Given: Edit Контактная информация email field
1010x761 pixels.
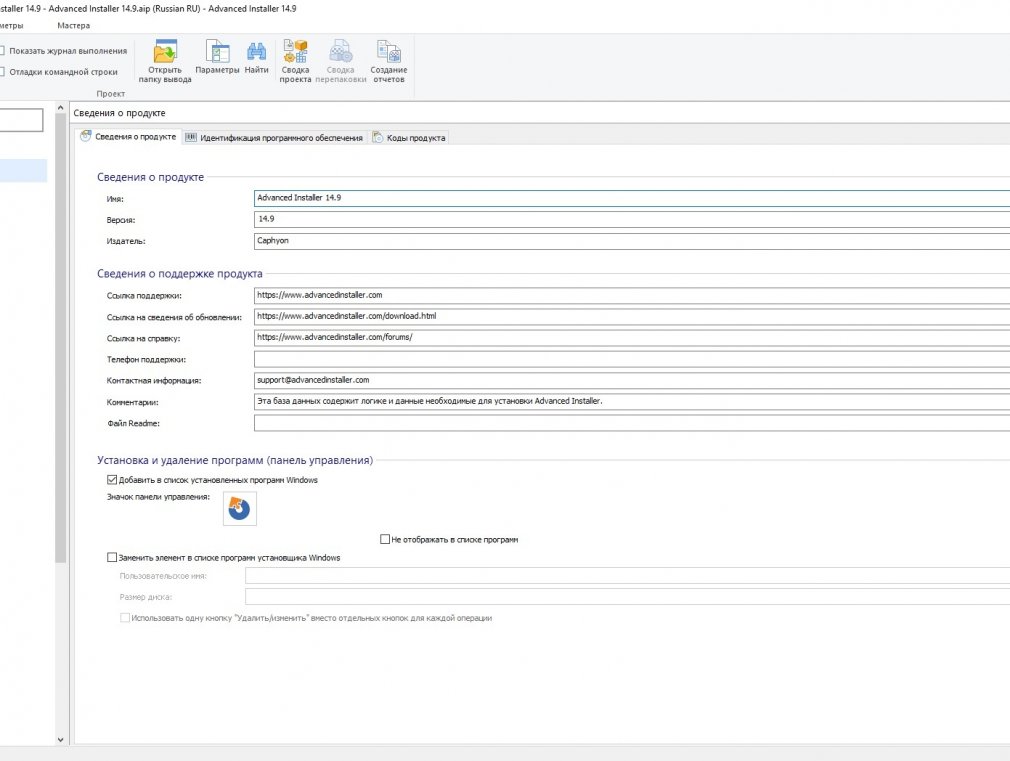Looking at the screenshot, I should 632,380.
